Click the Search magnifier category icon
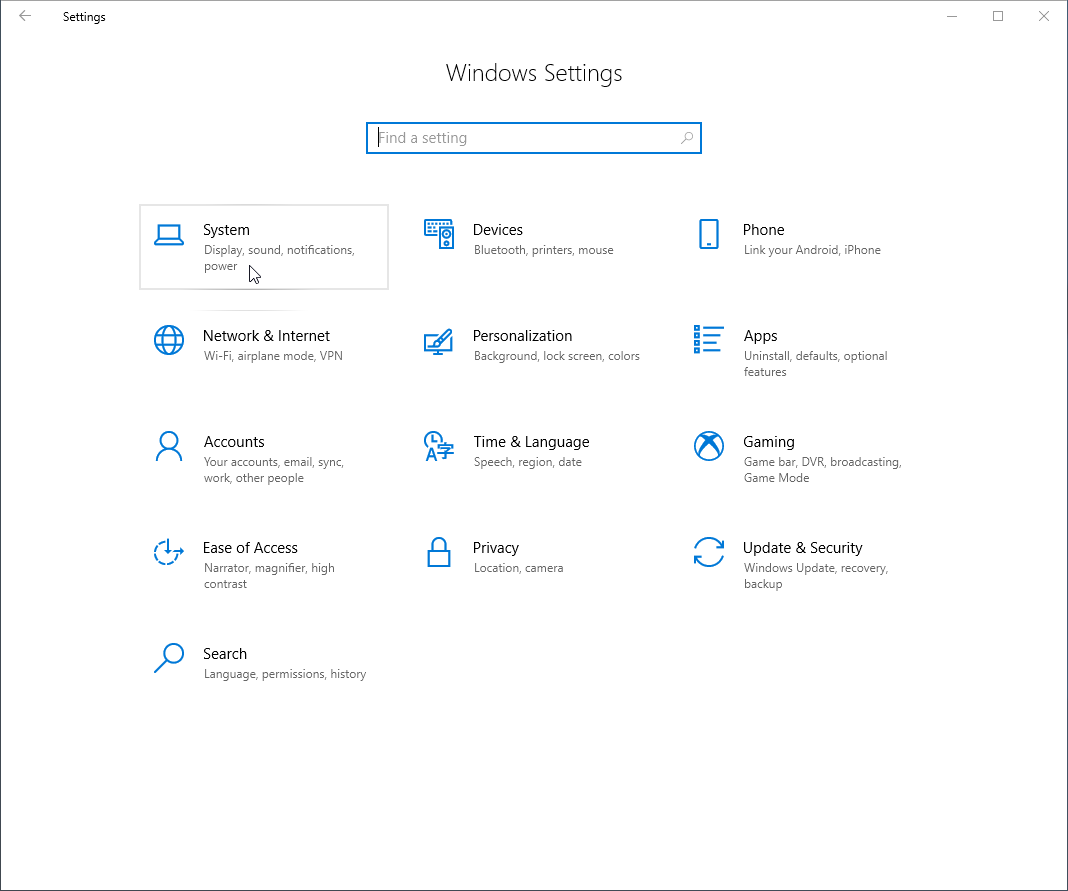The width and height of the screenshot is (1068, 891). (168, 658)
